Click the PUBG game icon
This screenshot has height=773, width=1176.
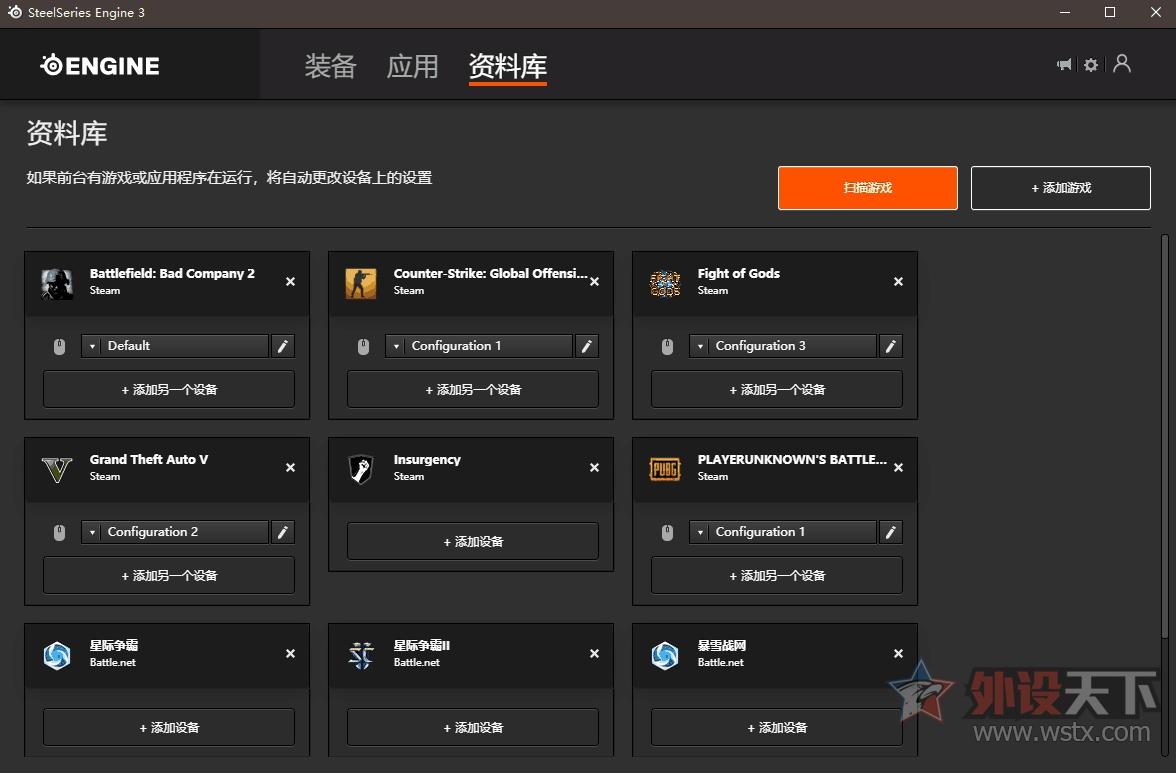(664, 469)
